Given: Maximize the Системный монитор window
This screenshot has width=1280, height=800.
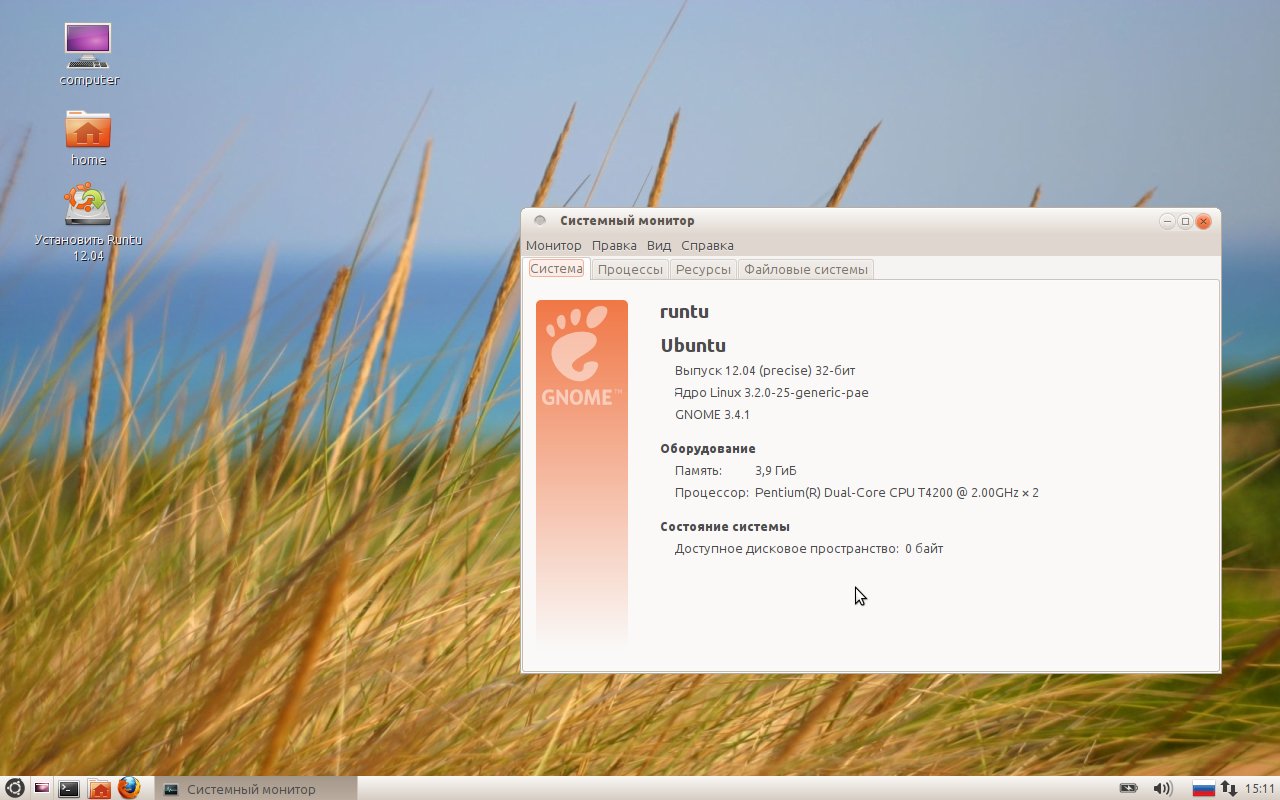Looking at the screenshot, I should tap(1185, 221).
